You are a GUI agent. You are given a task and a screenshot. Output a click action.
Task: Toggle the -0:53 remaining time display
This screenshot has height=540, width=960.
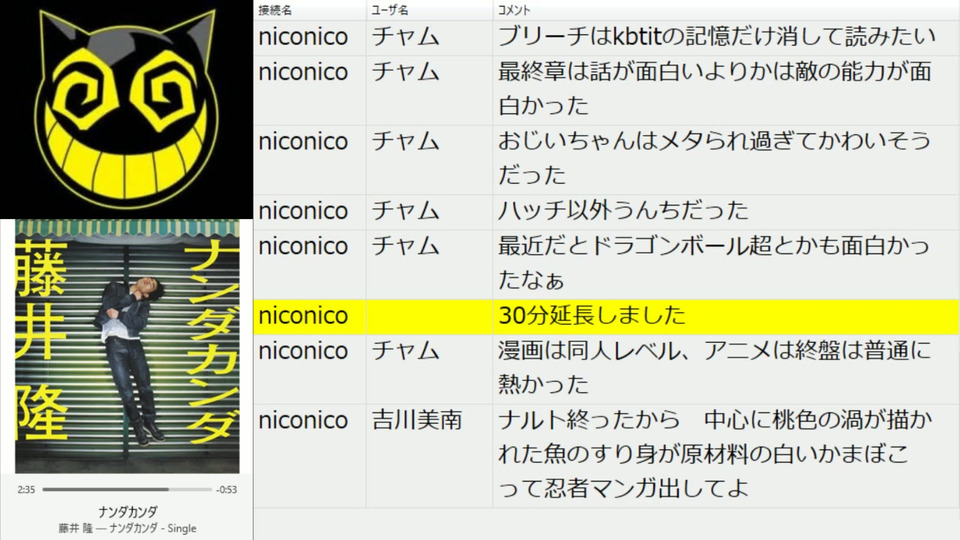tap(227, 489)
